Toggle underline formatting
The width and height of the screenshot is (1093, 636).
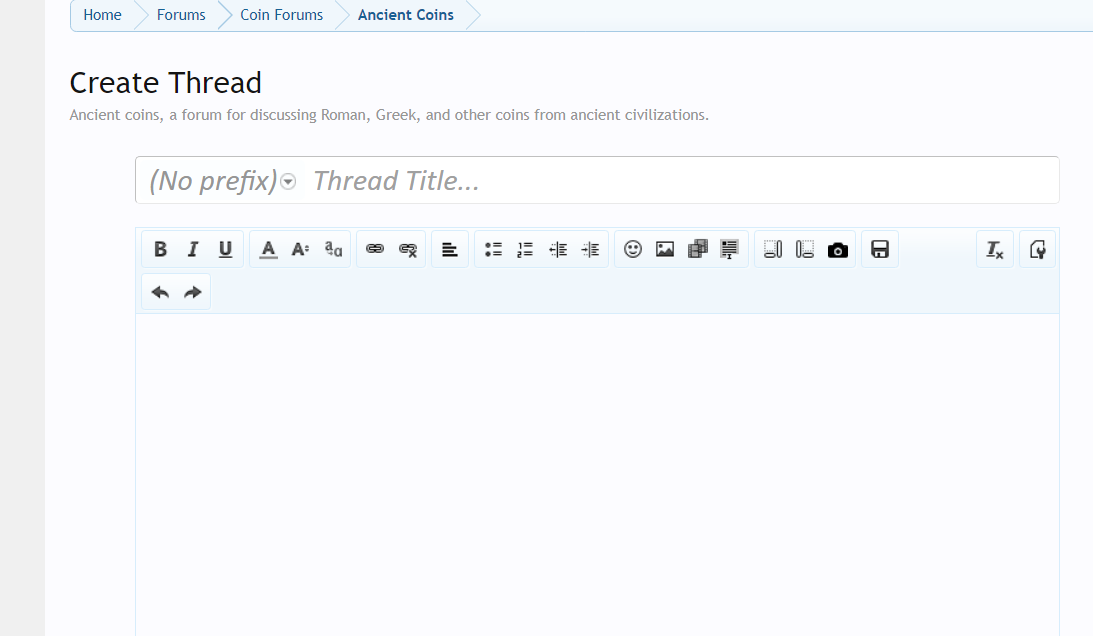(x=225, y=250)
